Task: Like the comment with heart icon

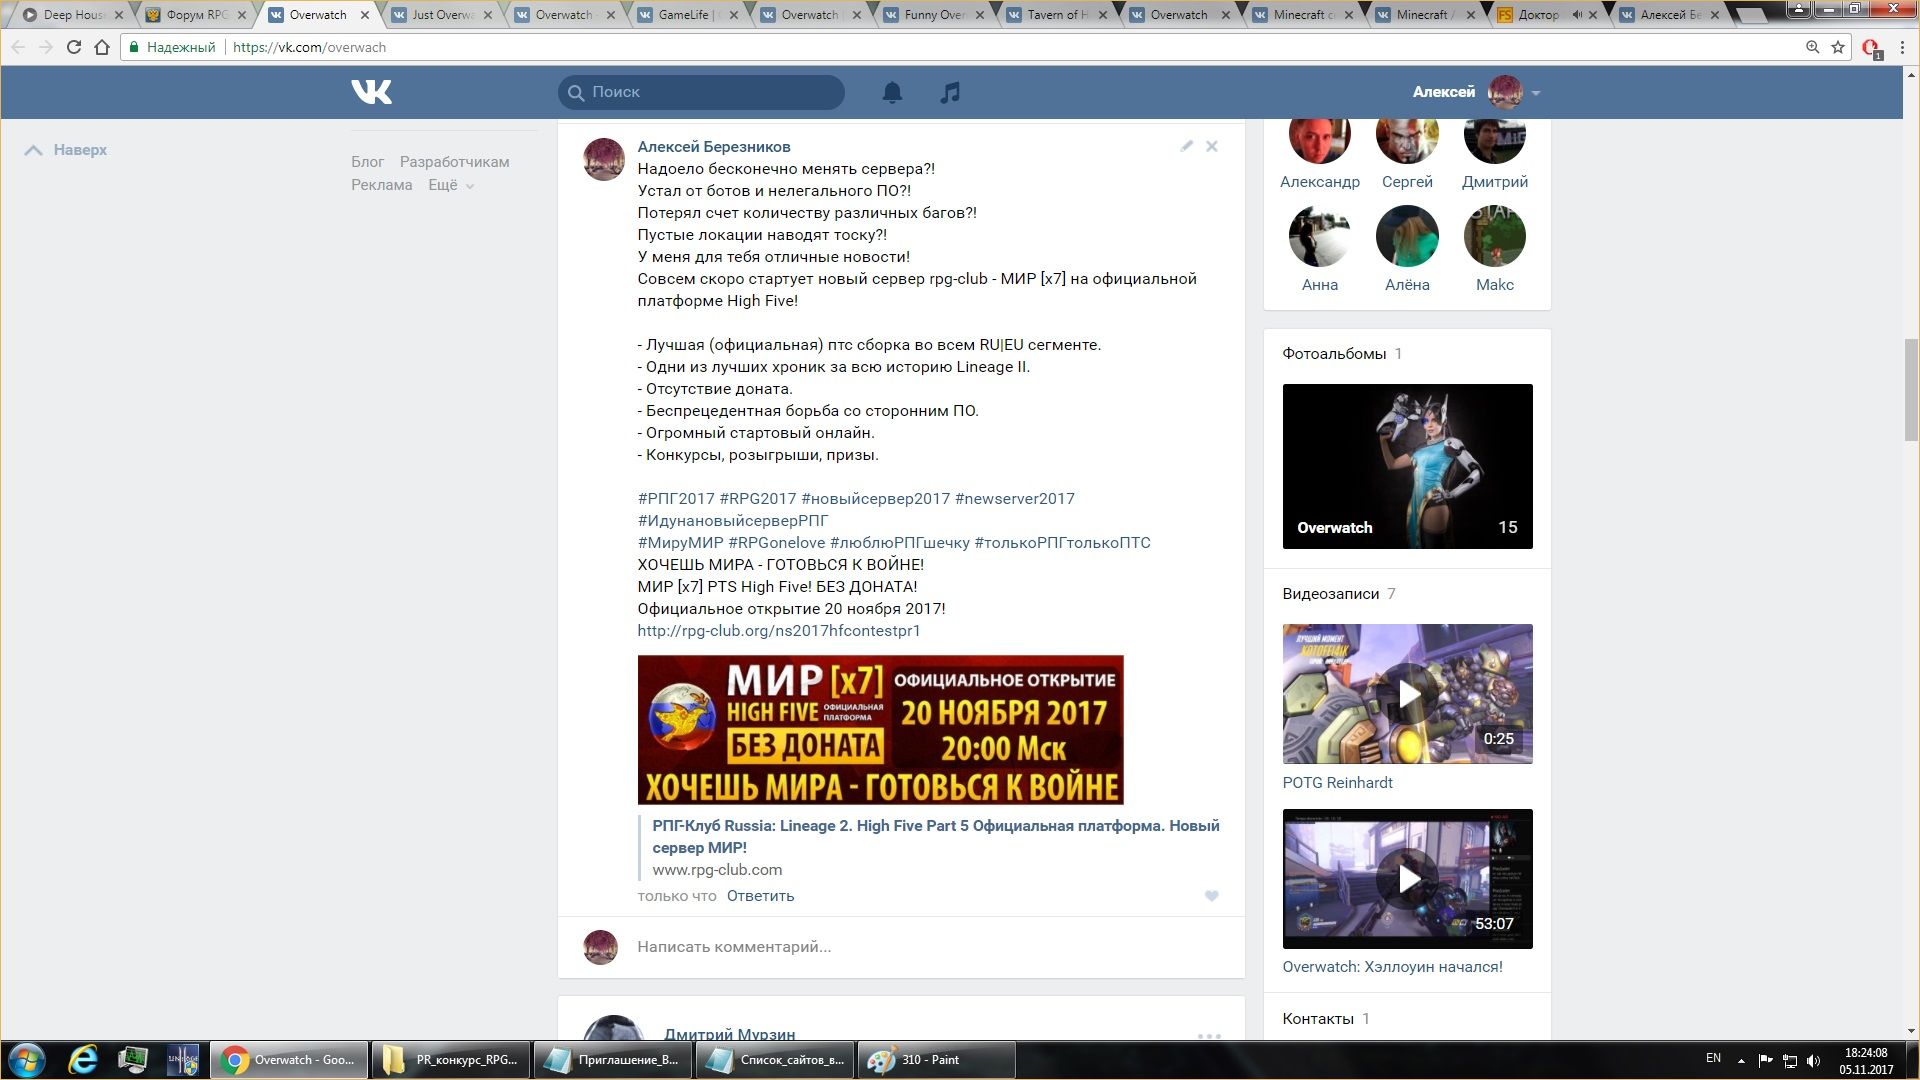Action: tap(1211, 896)
